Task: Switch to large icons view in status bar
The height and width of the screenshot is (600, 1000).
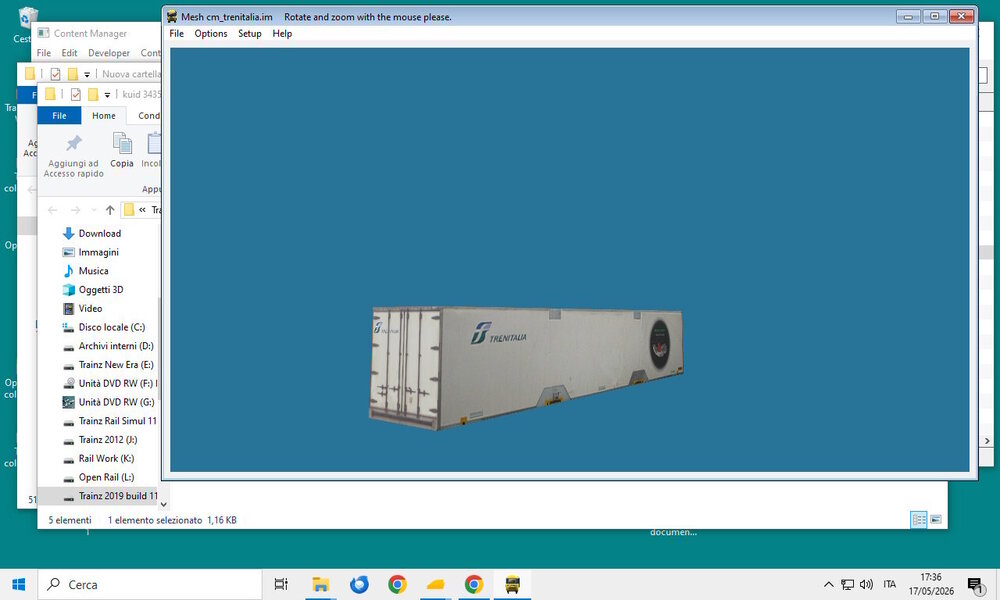Action: [x=936, y=520]
